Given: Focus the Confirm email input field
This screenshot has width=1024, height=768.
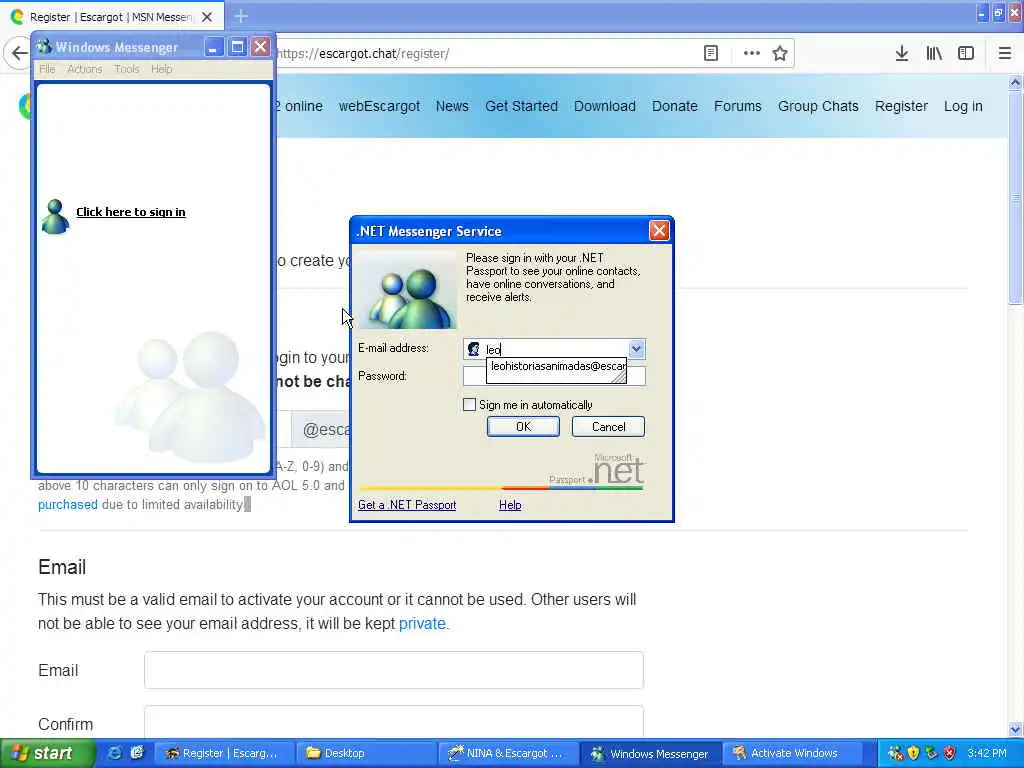Looking at the screenshot, I should [x=394, y=721].
